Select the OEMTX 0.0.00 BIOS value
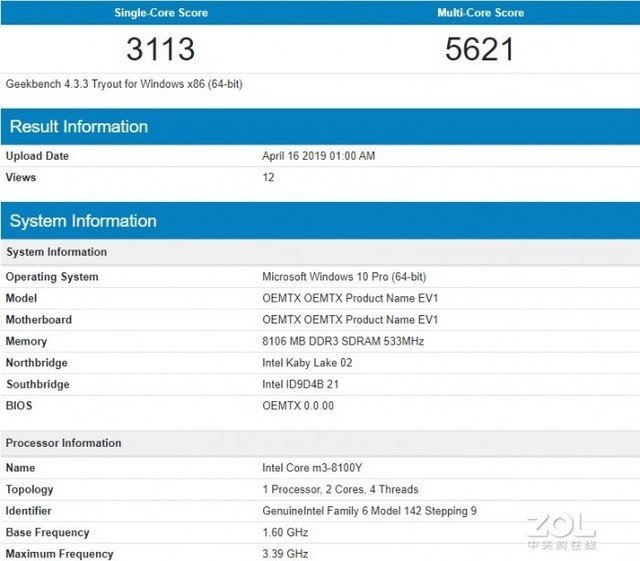Viewport: 640px width, 561px height. click(298, 406)
